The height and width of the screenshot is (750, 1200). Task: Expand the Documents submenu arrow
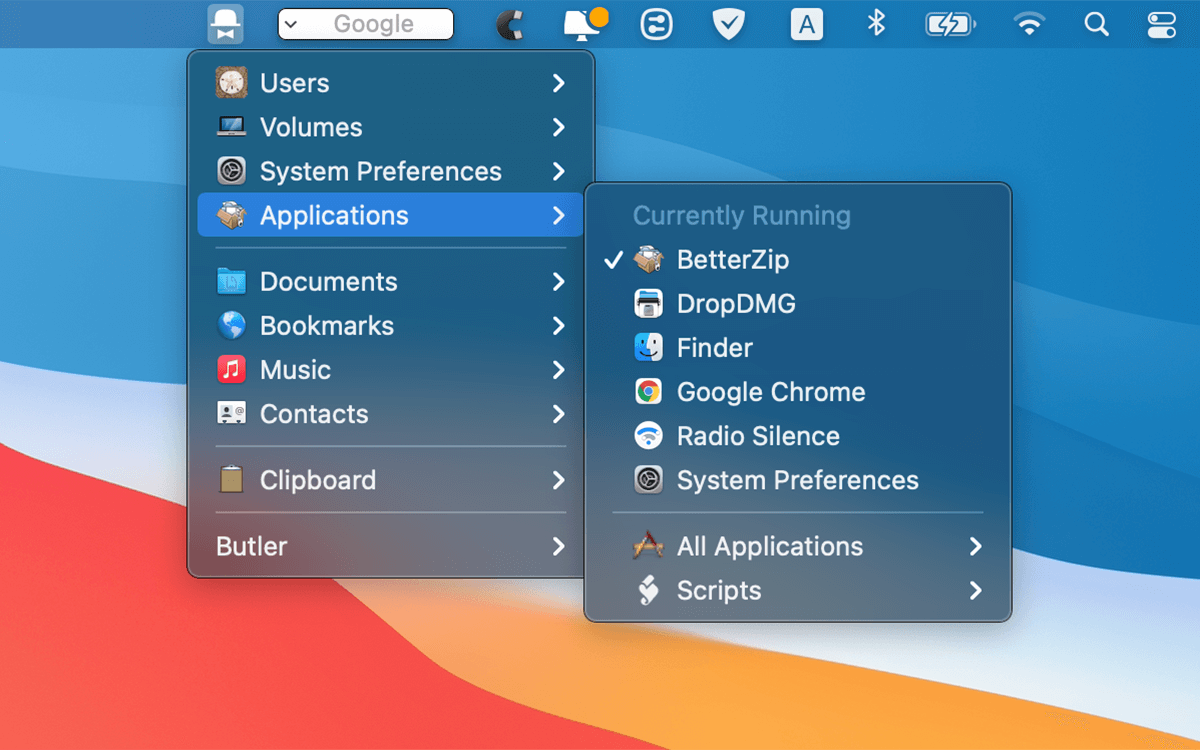[x=558, y=282]
